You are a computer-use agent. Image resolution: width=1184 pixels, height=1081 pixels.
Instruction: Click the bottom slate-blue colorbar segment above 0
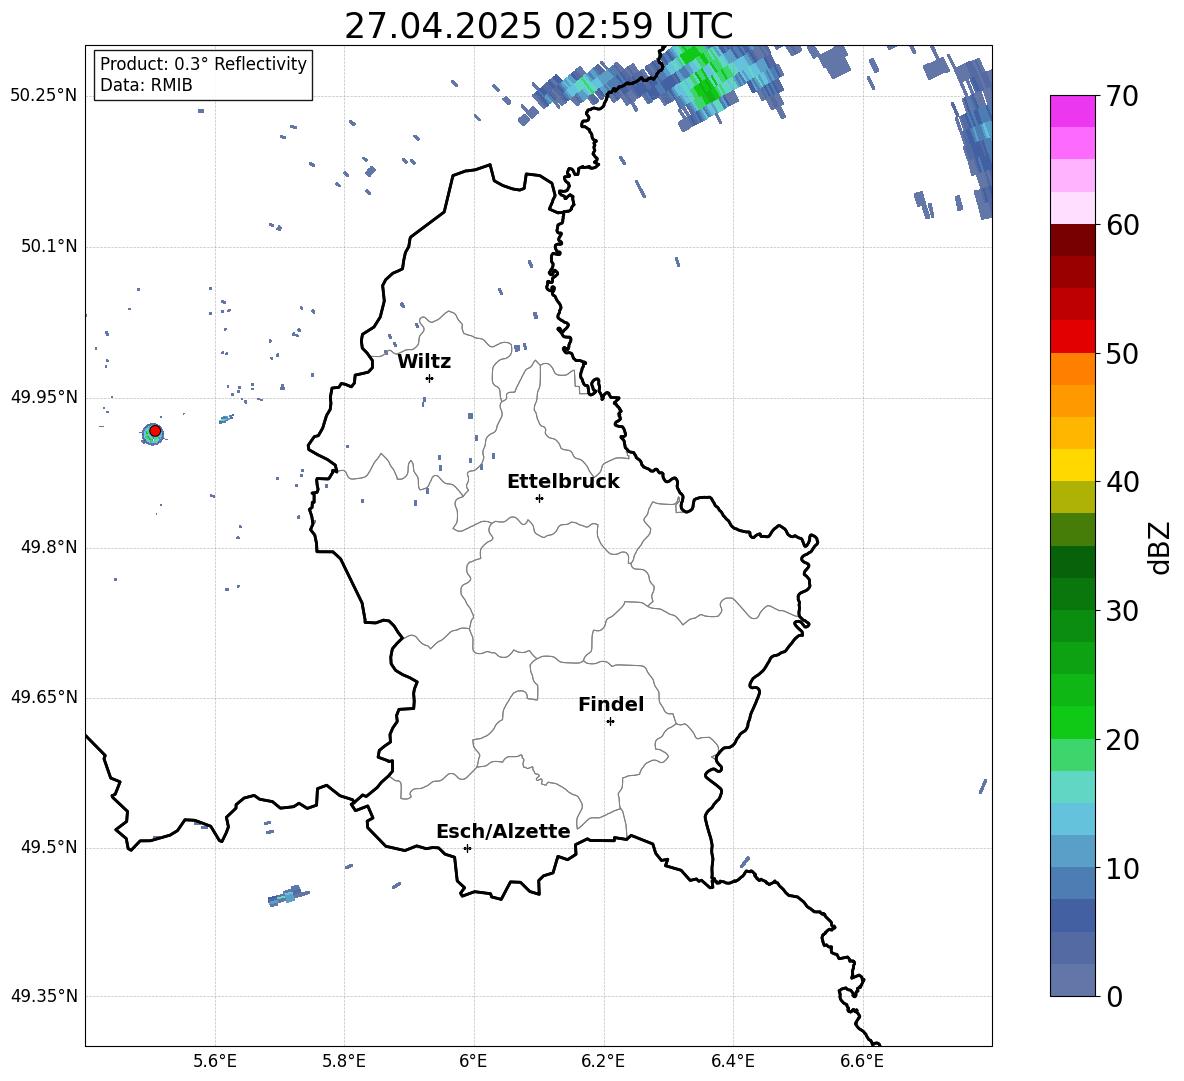click(1072, 980)
